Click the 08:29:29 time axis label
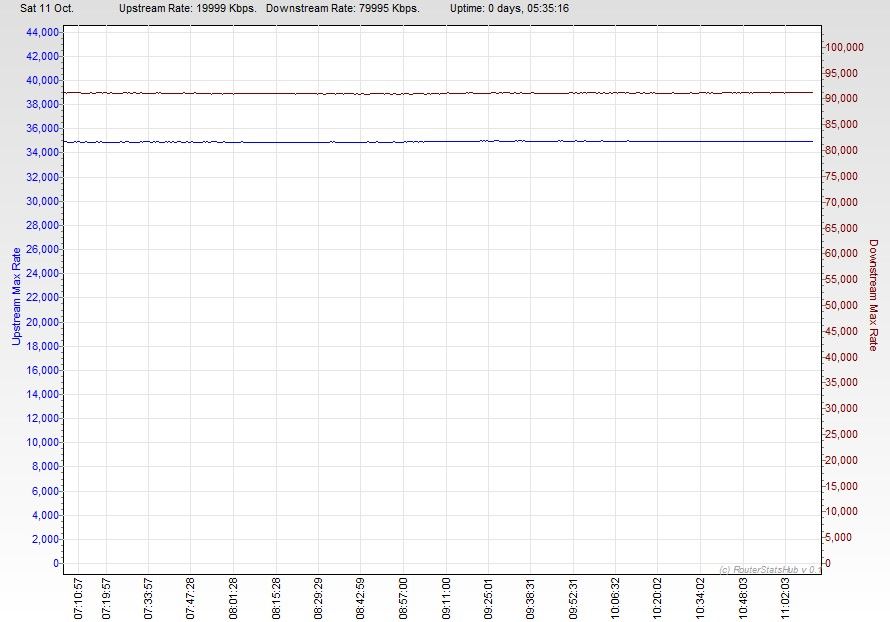Screen dimensions: 890x622 pos(318,598)
